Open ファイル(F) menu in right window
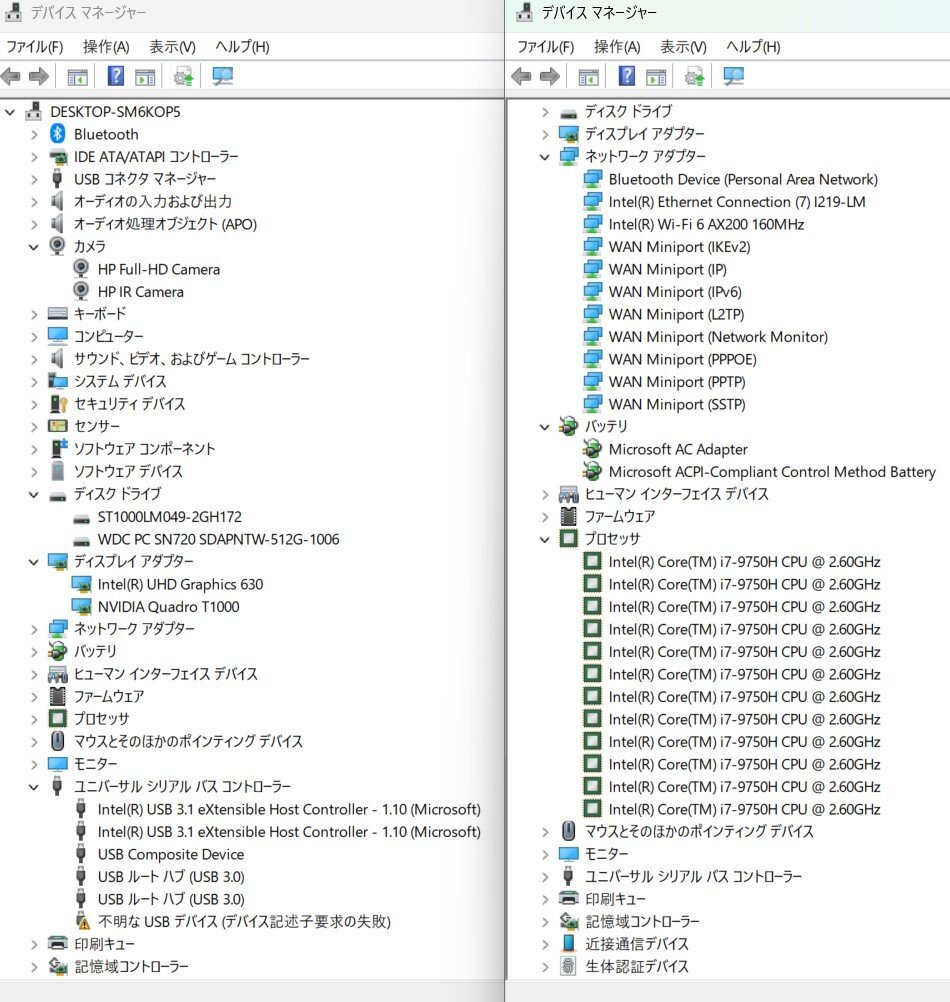Screen dimensions: 950x1002 point(546,47)
